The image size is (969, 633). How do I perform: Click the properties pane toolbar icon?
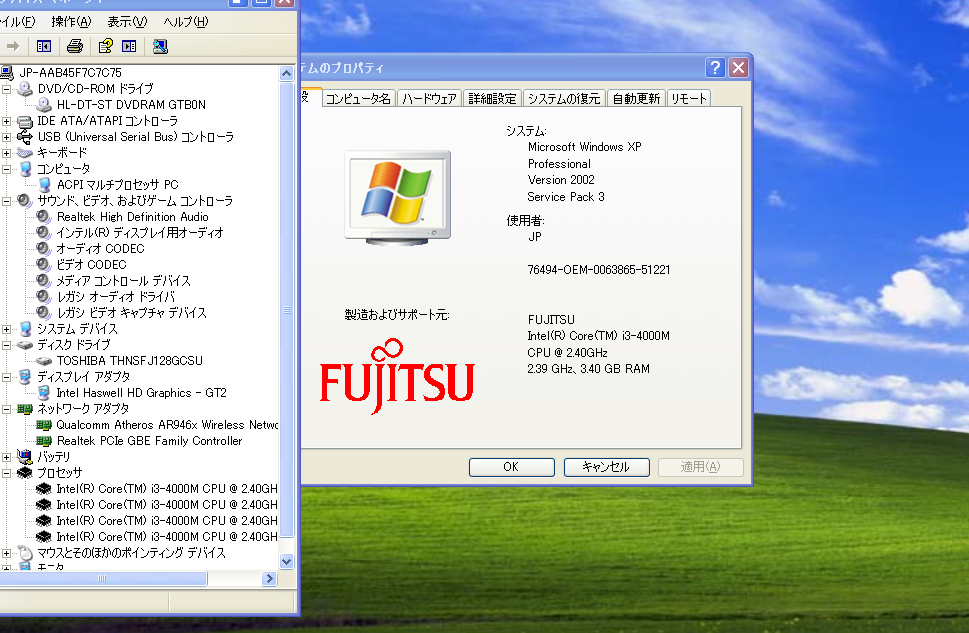pos(129,46)
